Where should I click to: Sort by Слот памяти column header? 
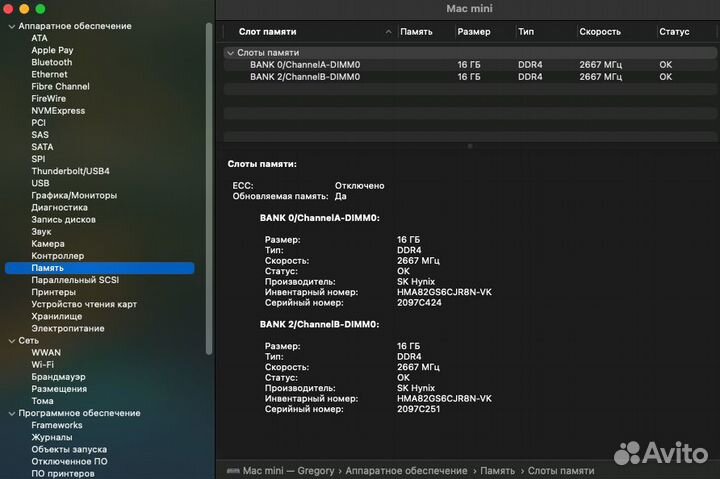pos(268,32)
